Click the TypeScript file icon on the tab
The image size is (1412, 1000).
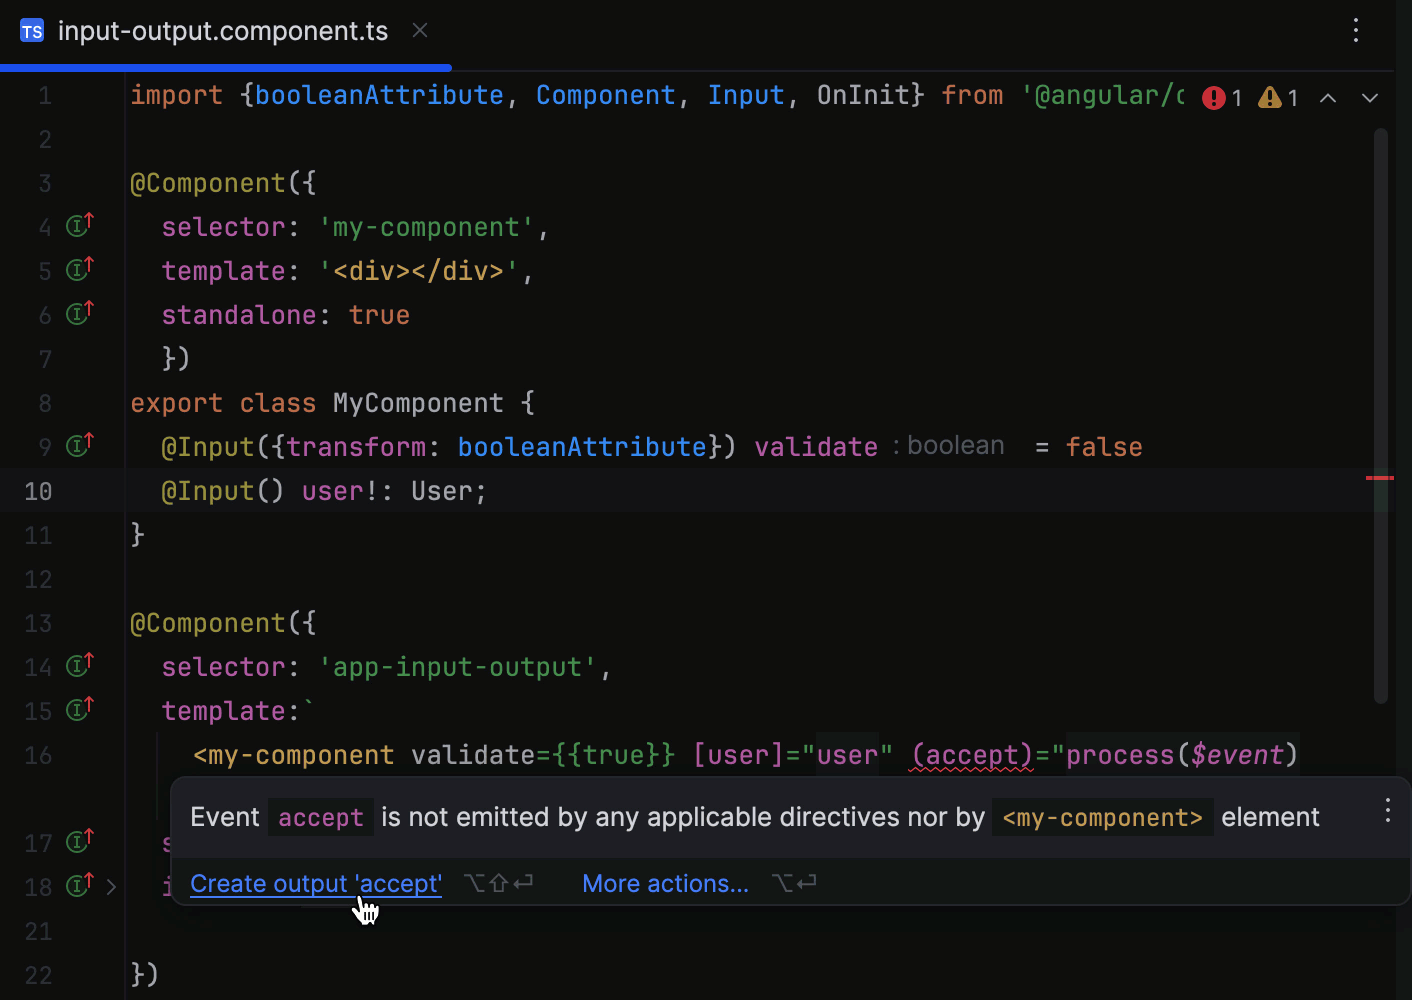pos(32,30)
